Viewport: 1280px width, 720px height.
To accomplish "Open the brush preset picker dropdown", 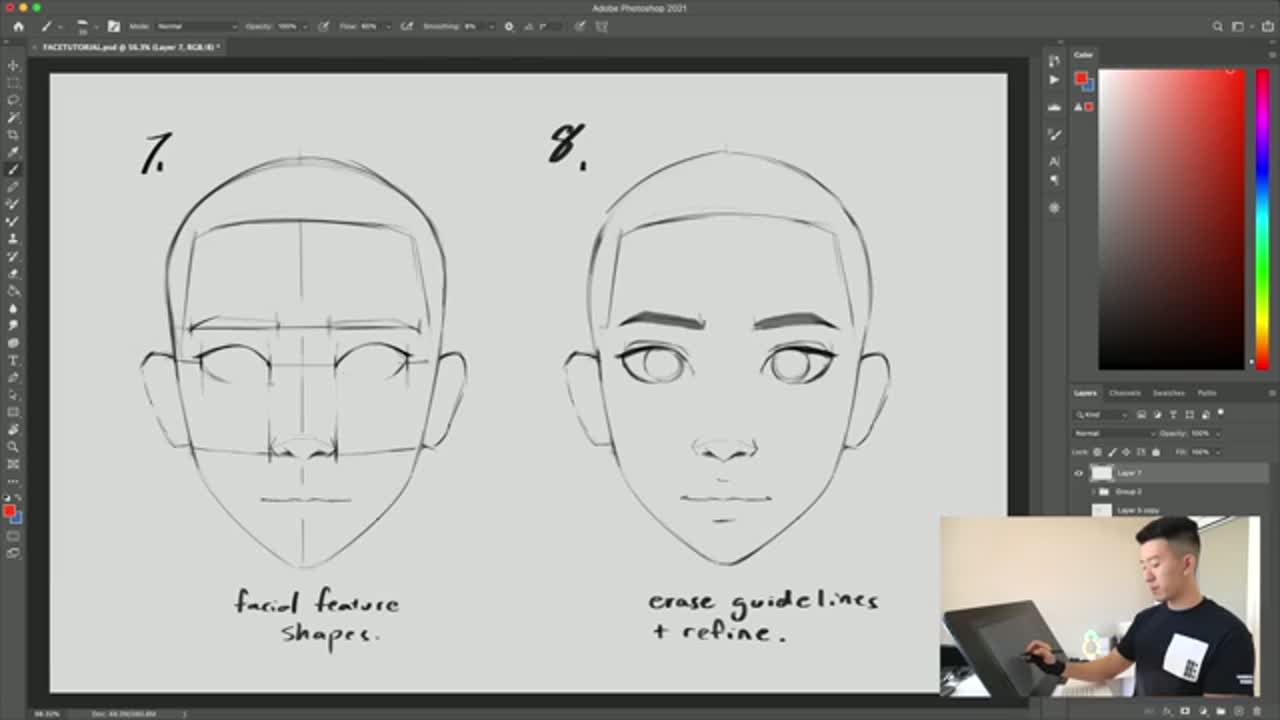I will (96, 27).
